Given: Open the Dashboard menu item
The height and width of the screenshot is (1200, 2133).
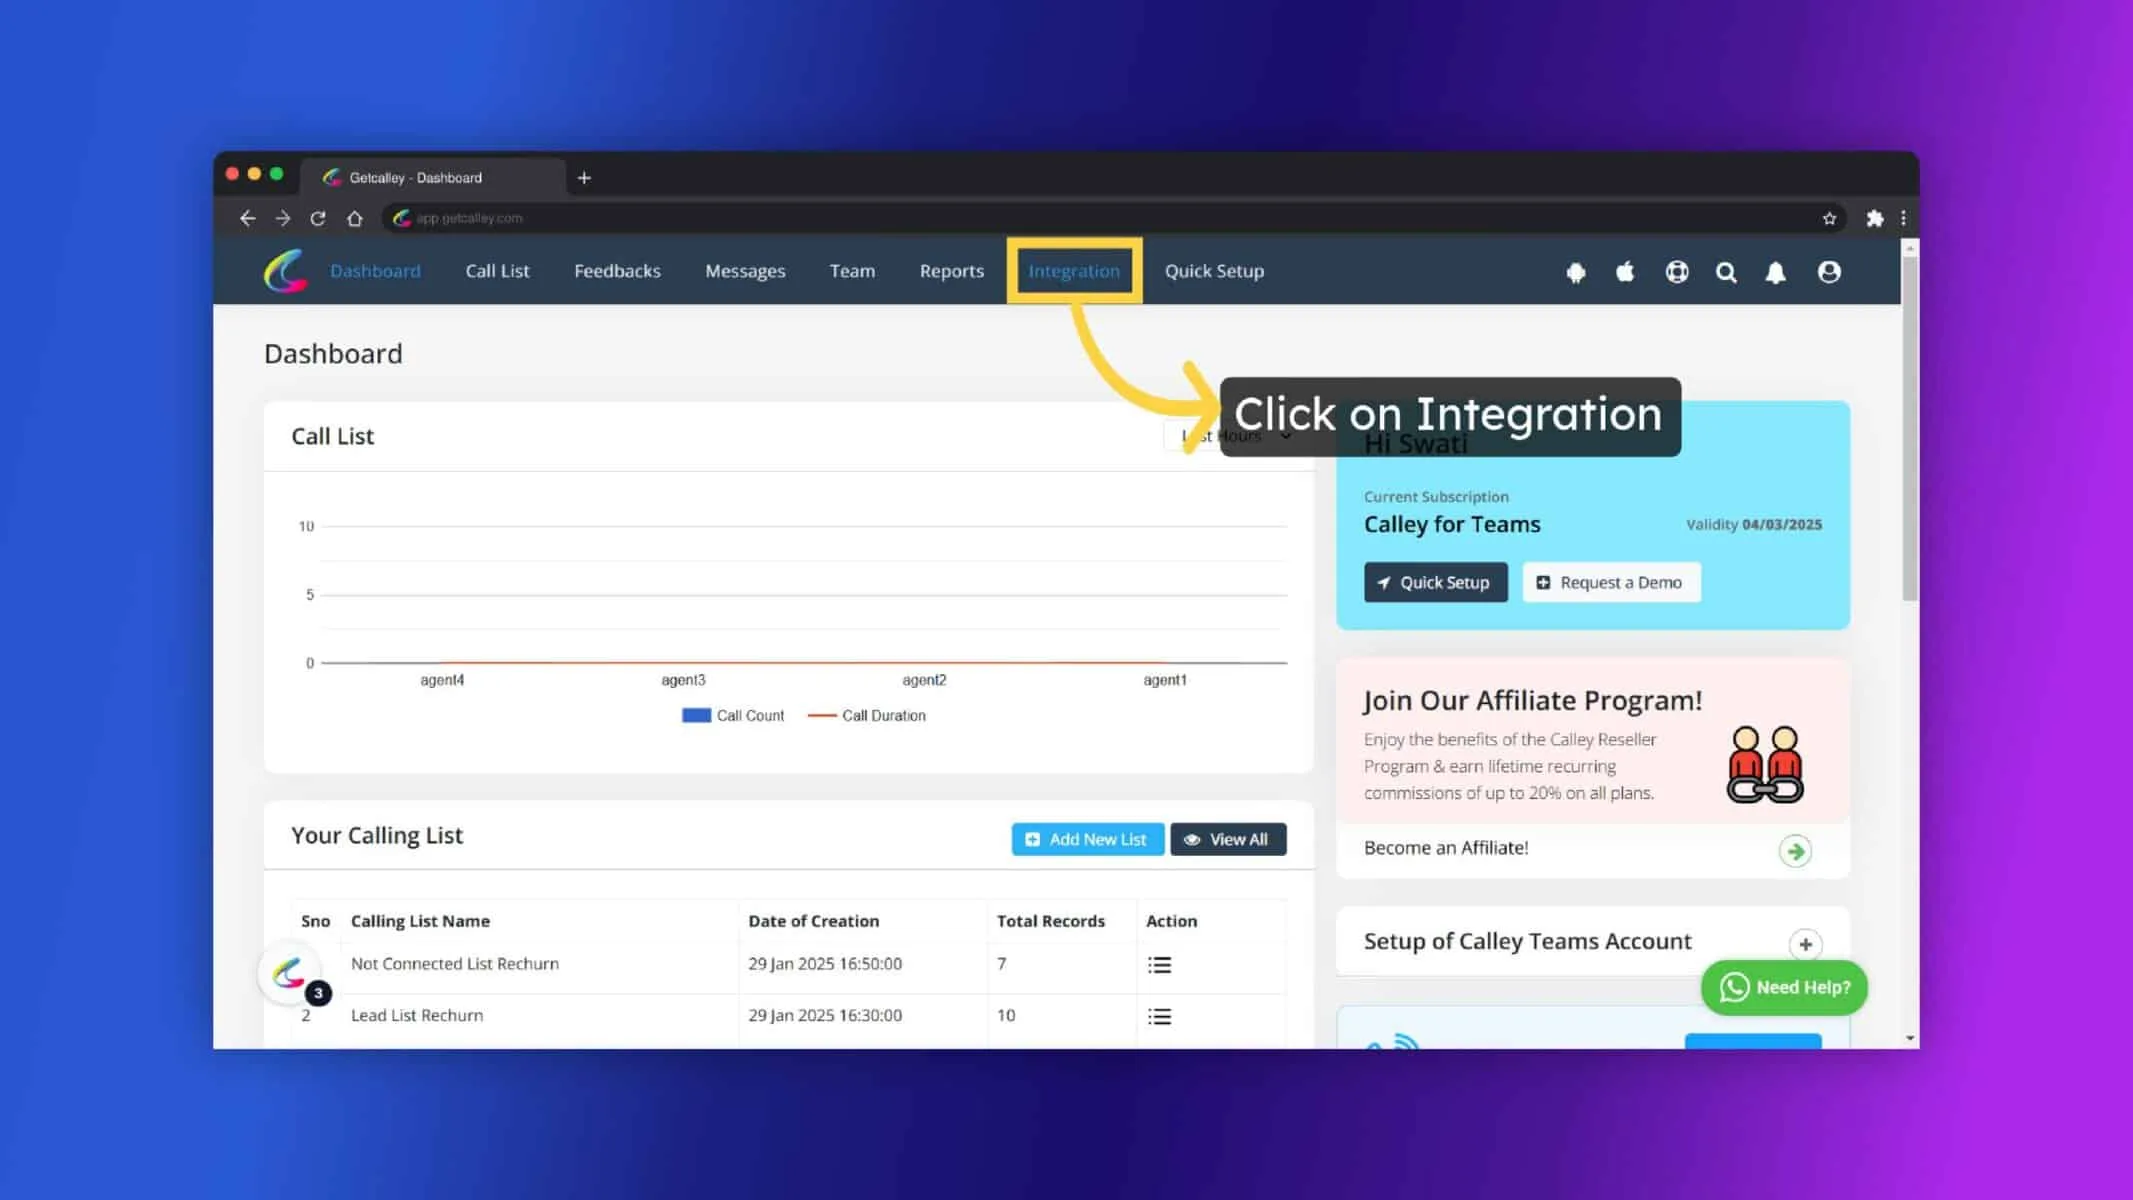Looking at the screenshot, I should coord(375,271).
